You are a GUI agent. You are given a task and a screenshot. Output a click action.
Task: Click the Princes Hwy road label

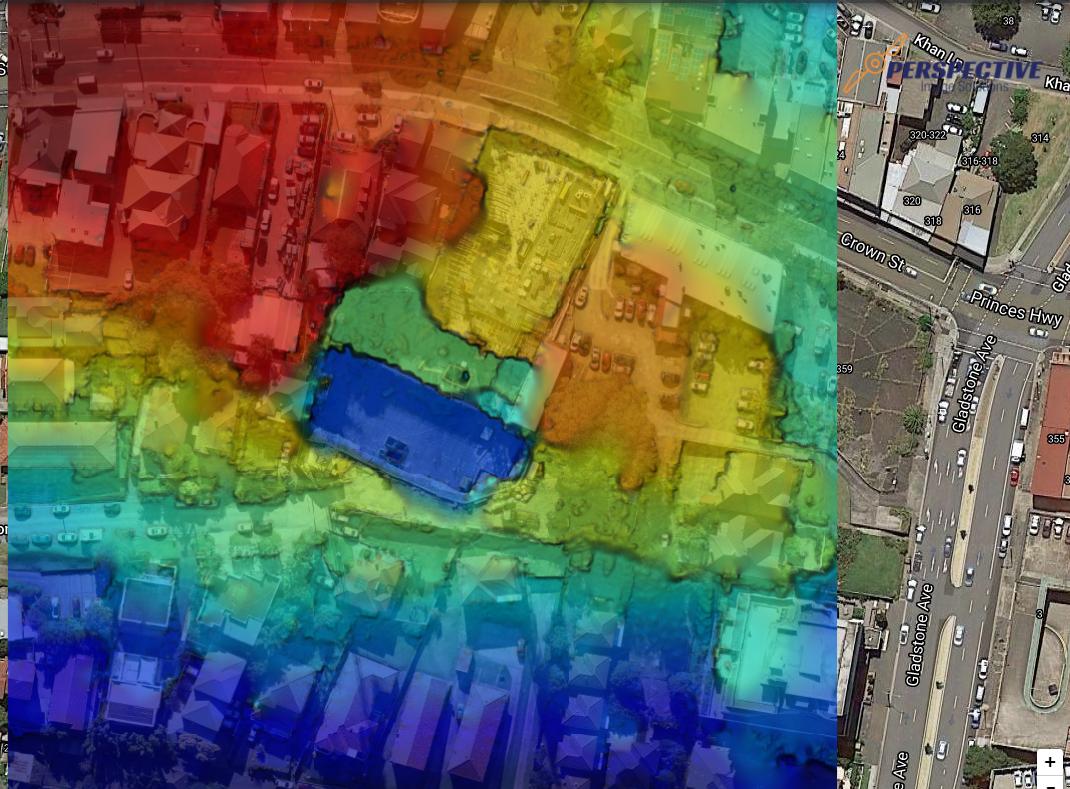click(1015, 309)
